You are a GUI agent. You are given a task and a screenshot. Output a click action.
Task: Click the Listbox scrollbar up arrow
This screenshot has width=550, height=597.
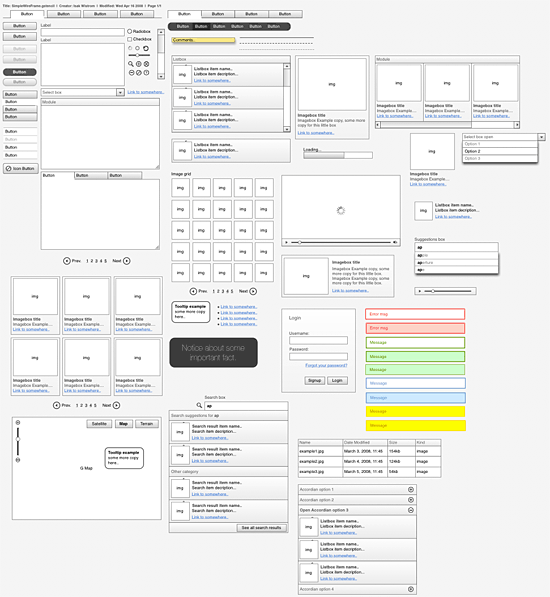[x=287, y=66]
